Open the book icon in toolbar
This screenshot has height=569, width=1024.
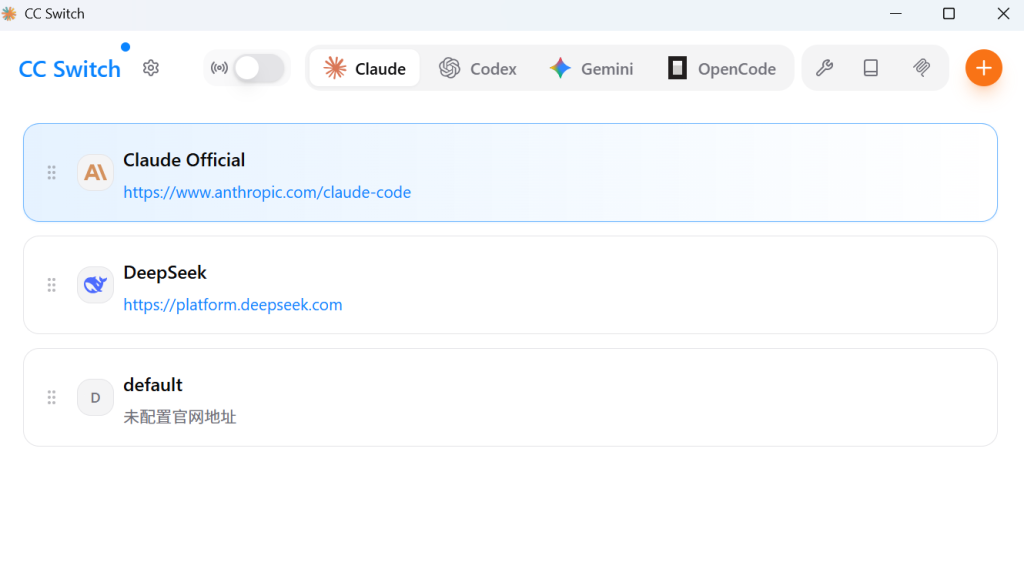(x=871, y=68)
